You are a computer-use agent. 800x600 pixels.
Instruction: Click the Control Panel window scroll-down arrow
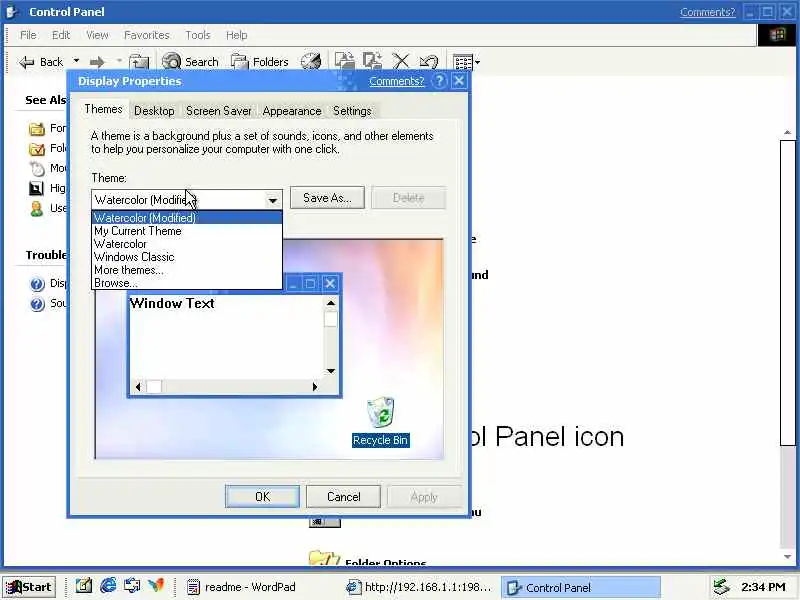(787, 557)
